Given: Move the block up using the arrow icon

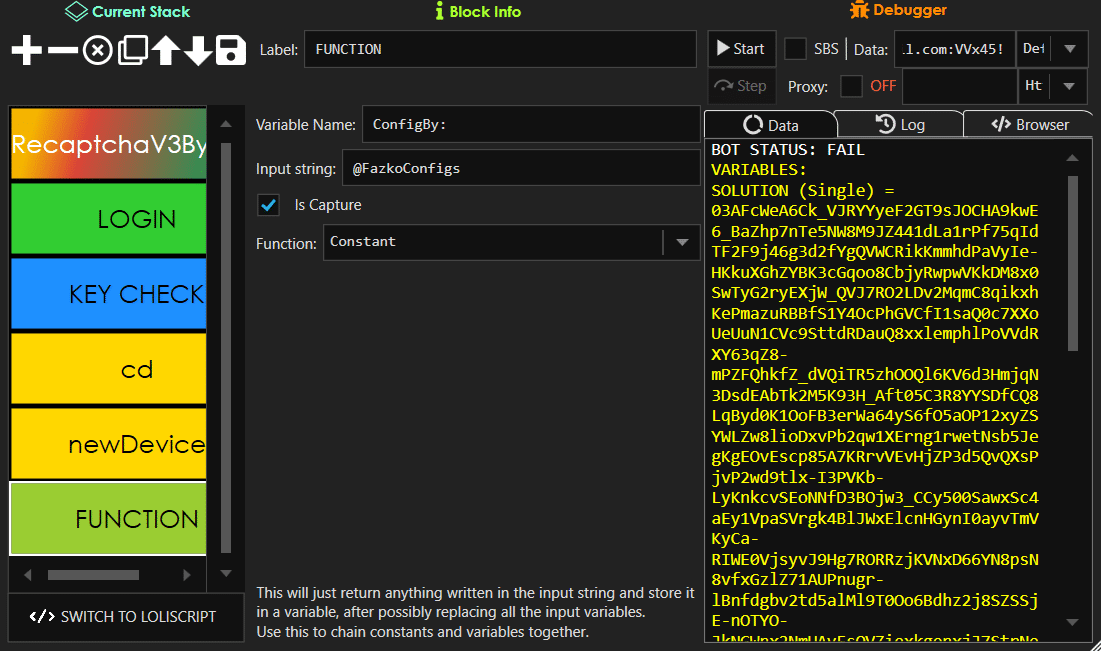Looking at the screenshot, I should [x=165, y=49].
